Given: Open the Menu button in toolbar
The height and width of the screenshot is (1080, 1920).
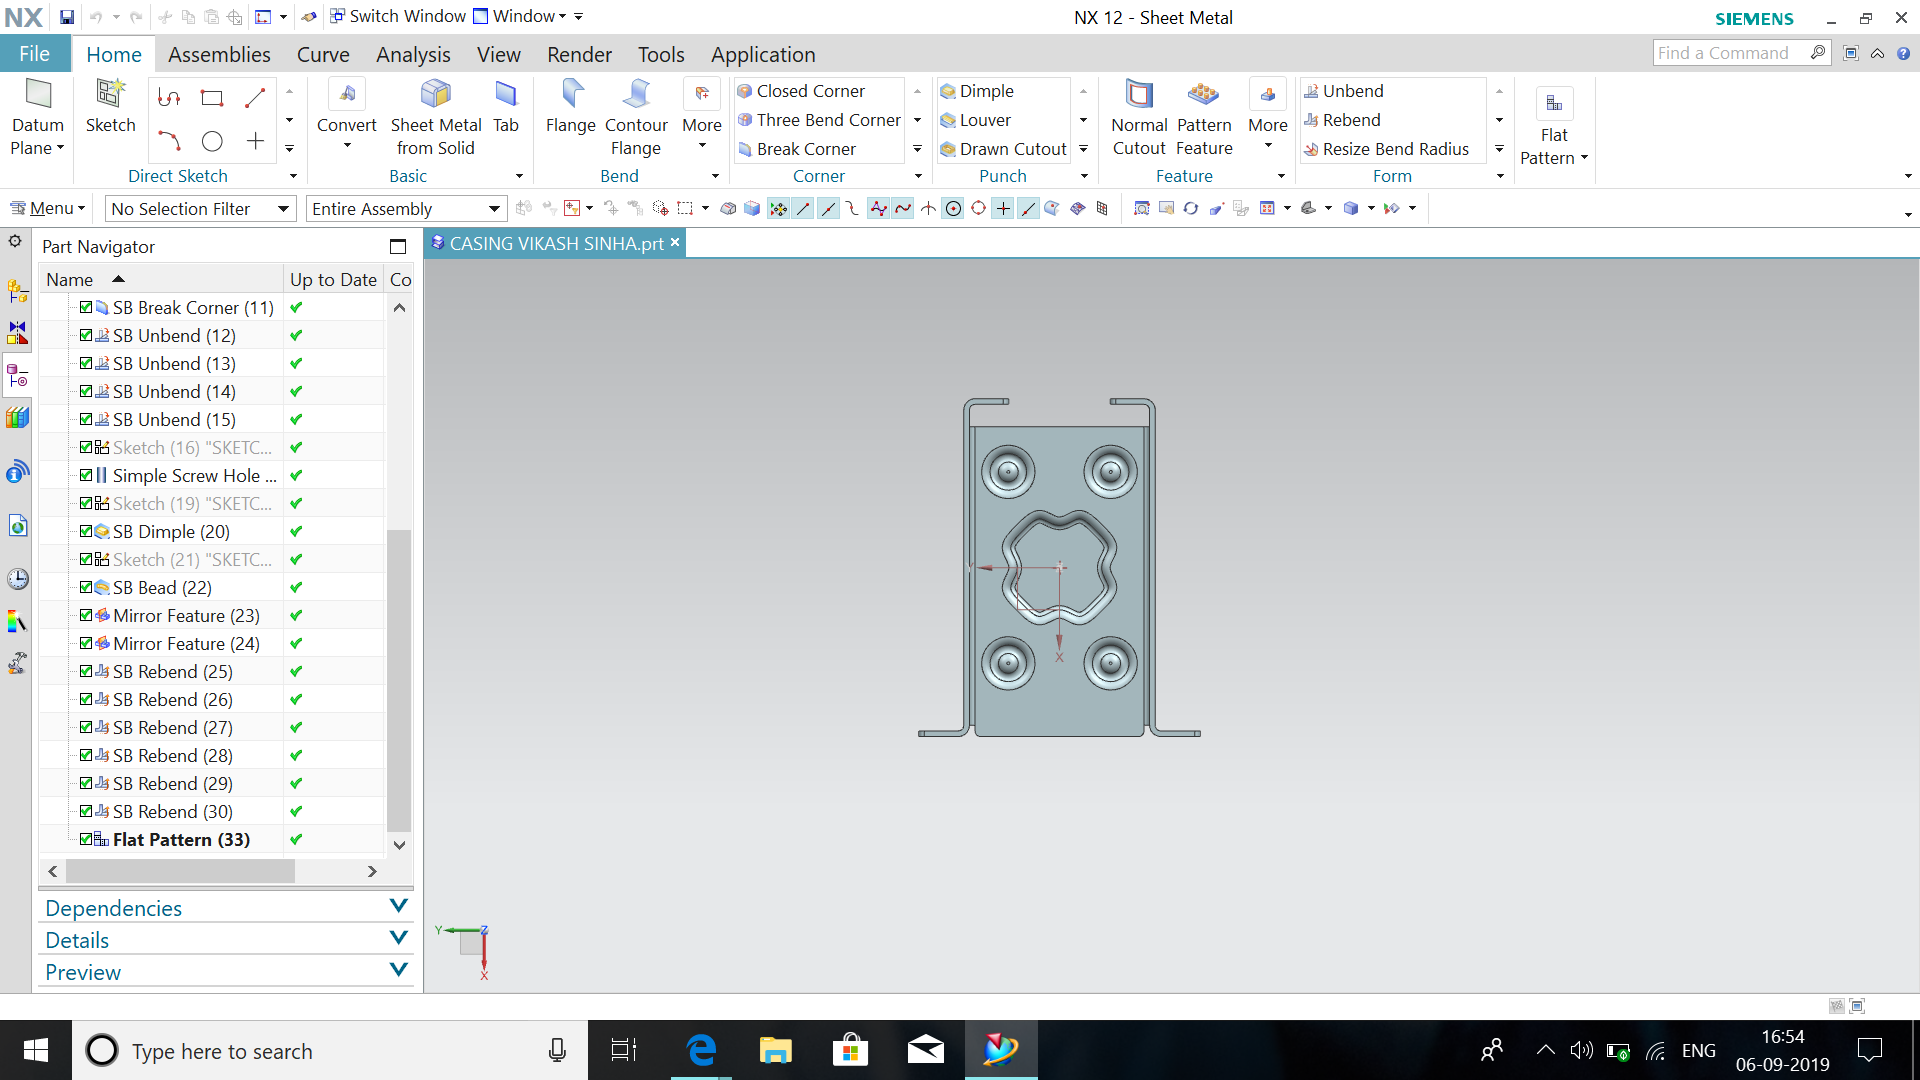Looking at the screenshot, I should point(47,208).
